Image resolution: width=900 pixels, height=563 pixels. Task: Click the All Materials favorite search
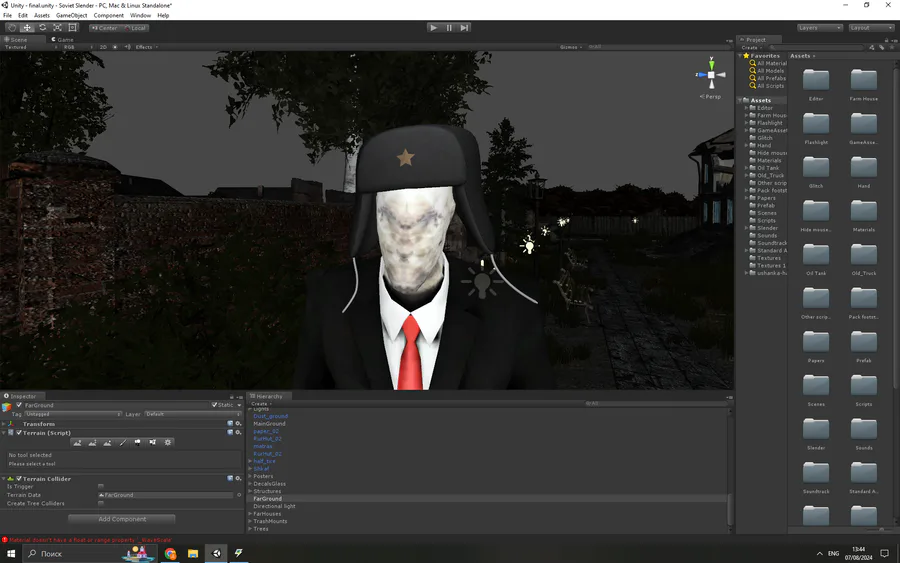[x=771, y=63]
